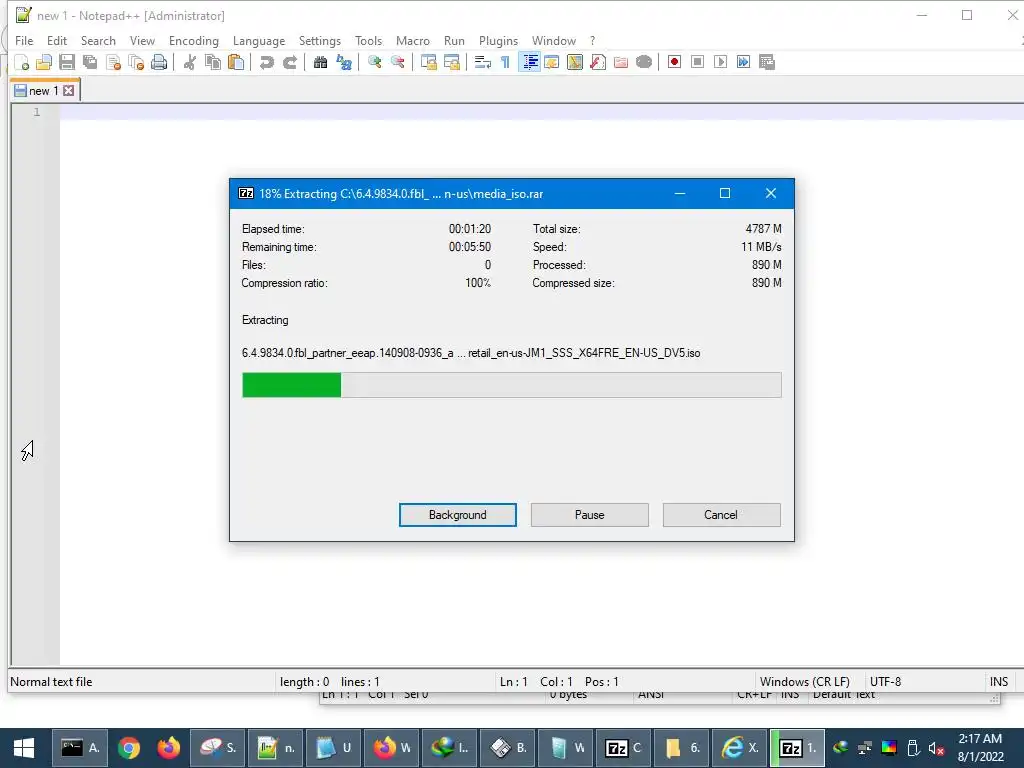Click the Save recorded macro icon
The height and width of the screenshot is (768, 1024).
[x=767, y=62]
